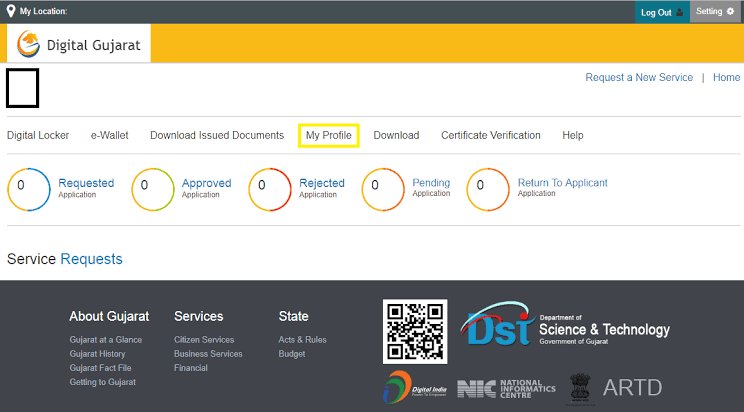Open the e-Wallet menu item
This screenshot has width=744, height=412.
coord(110,135)
